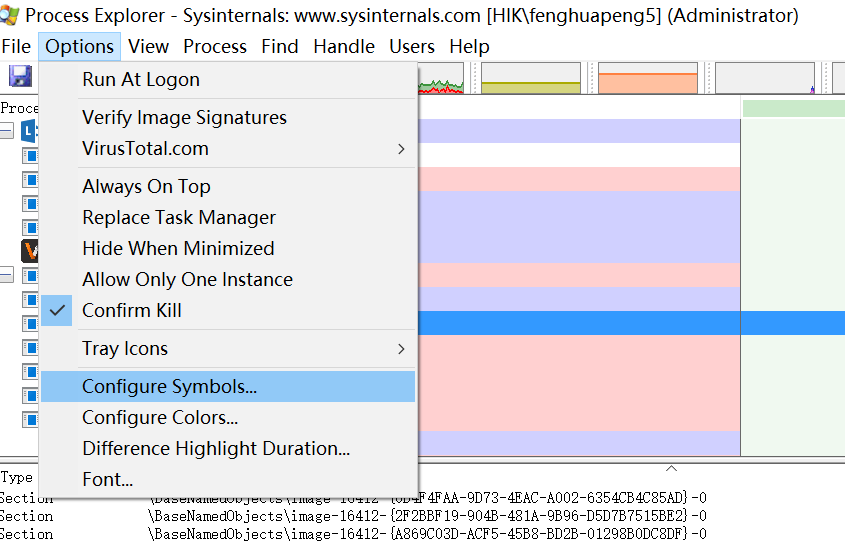Open Difference Highlight Duration setting
The width and height of the screenshot is (845, 542).
(x=228, y=449)
